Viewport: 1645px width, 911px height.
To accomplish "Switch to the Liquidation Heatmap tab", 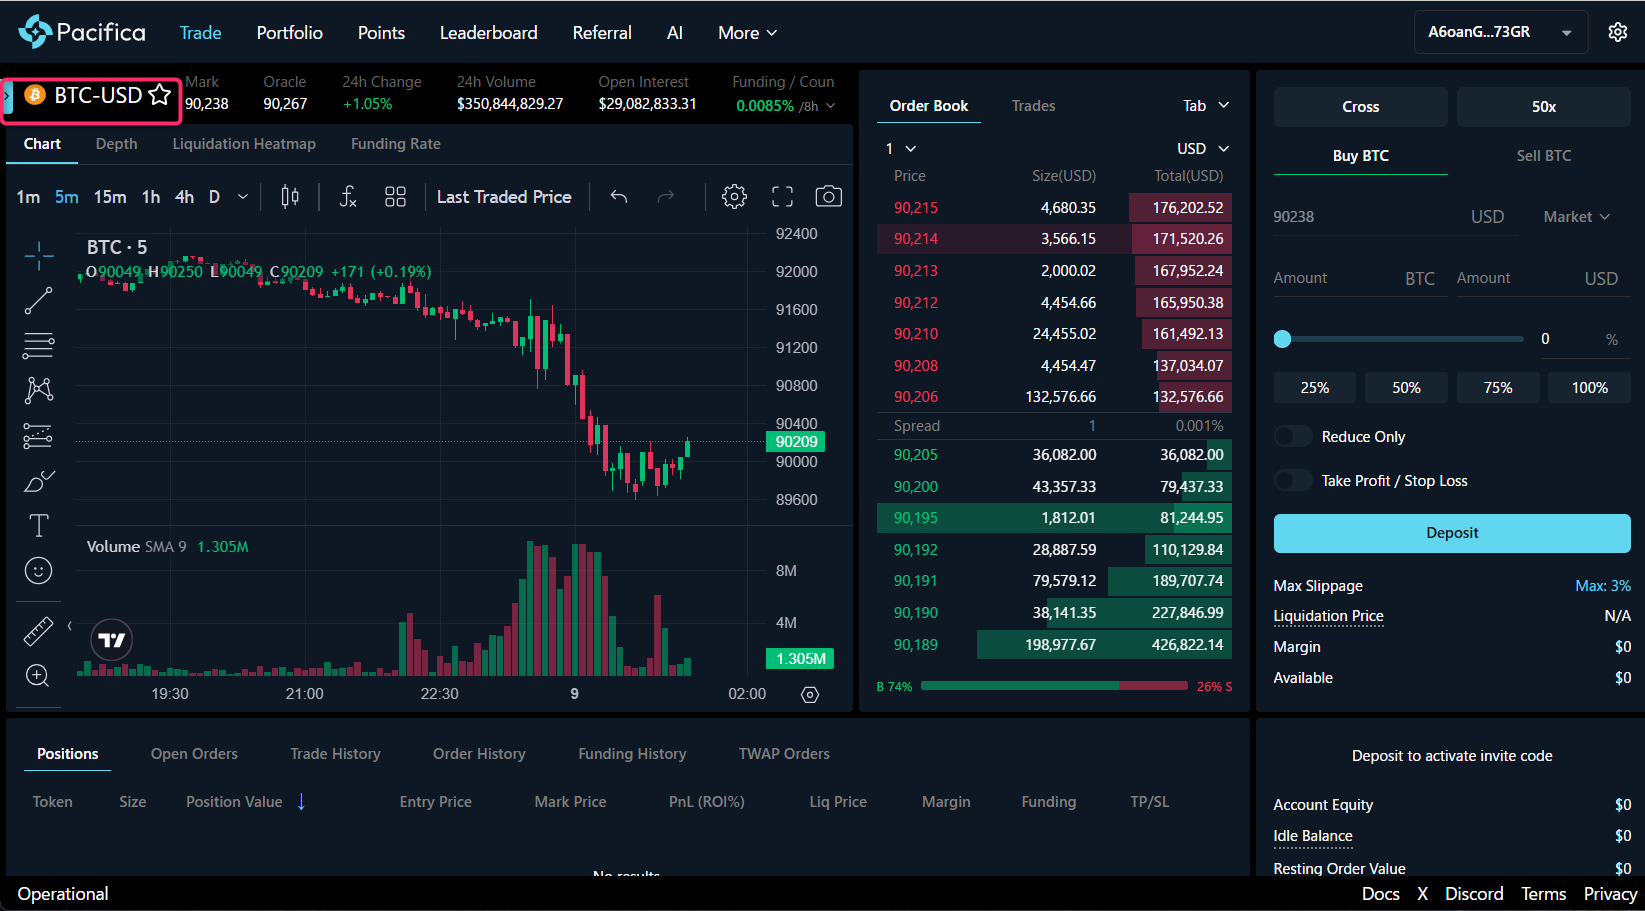I will coord(243,144).
